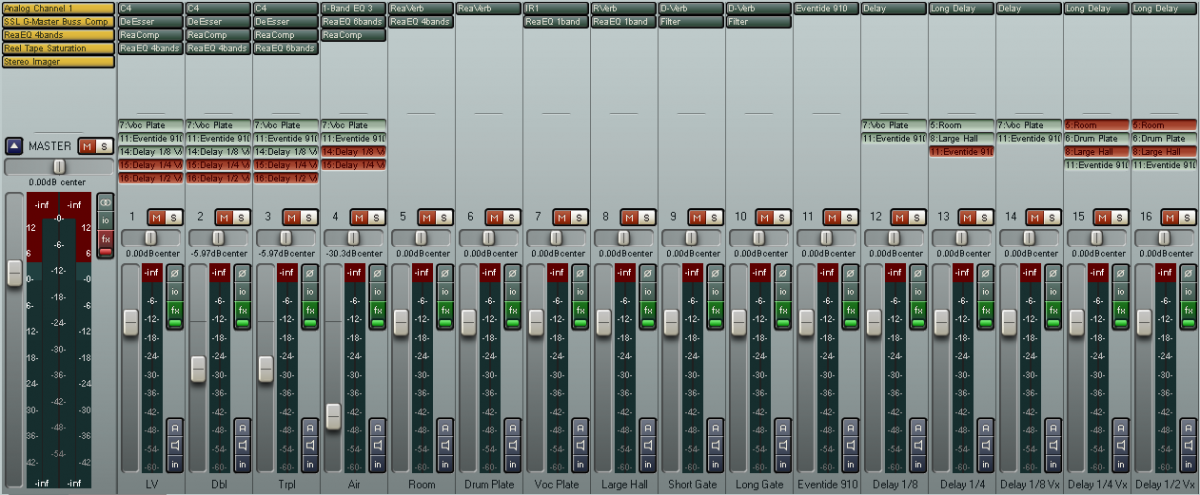Open input 'in' menu on Long Gate track

coord(782,463)
